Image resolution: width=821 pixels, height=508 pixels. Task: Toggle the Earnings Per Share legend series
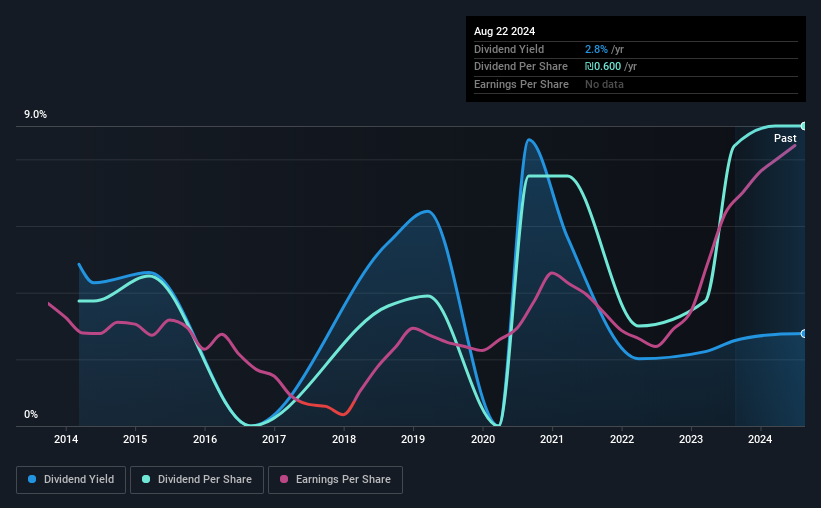(x=335, y=480)
